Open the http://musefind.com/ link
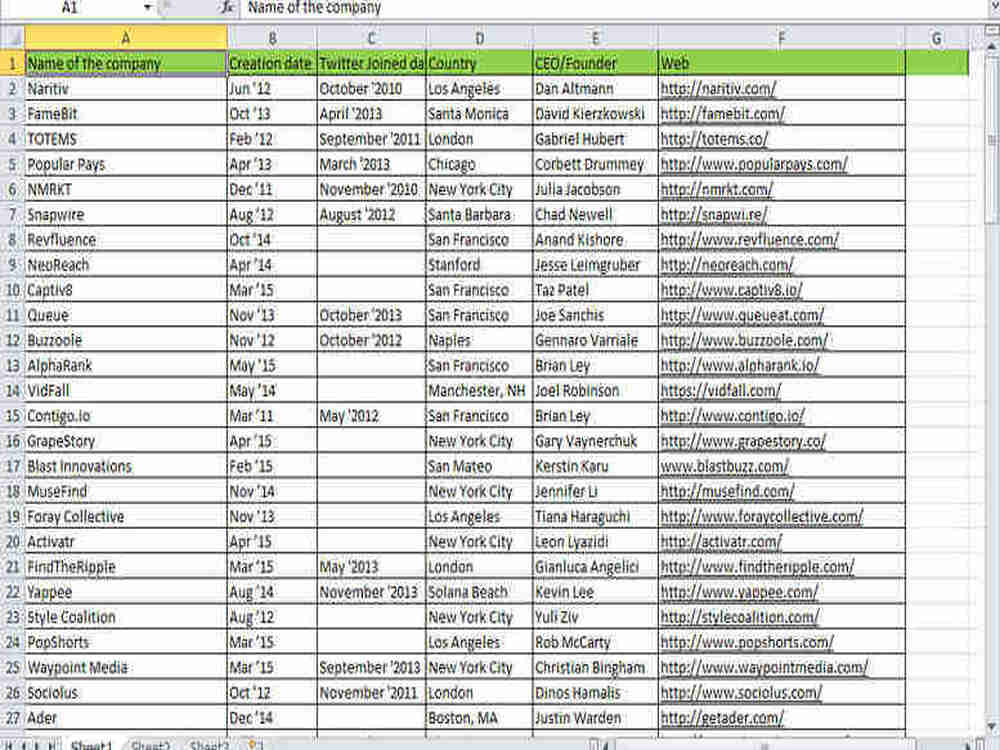 click(728, 491)
